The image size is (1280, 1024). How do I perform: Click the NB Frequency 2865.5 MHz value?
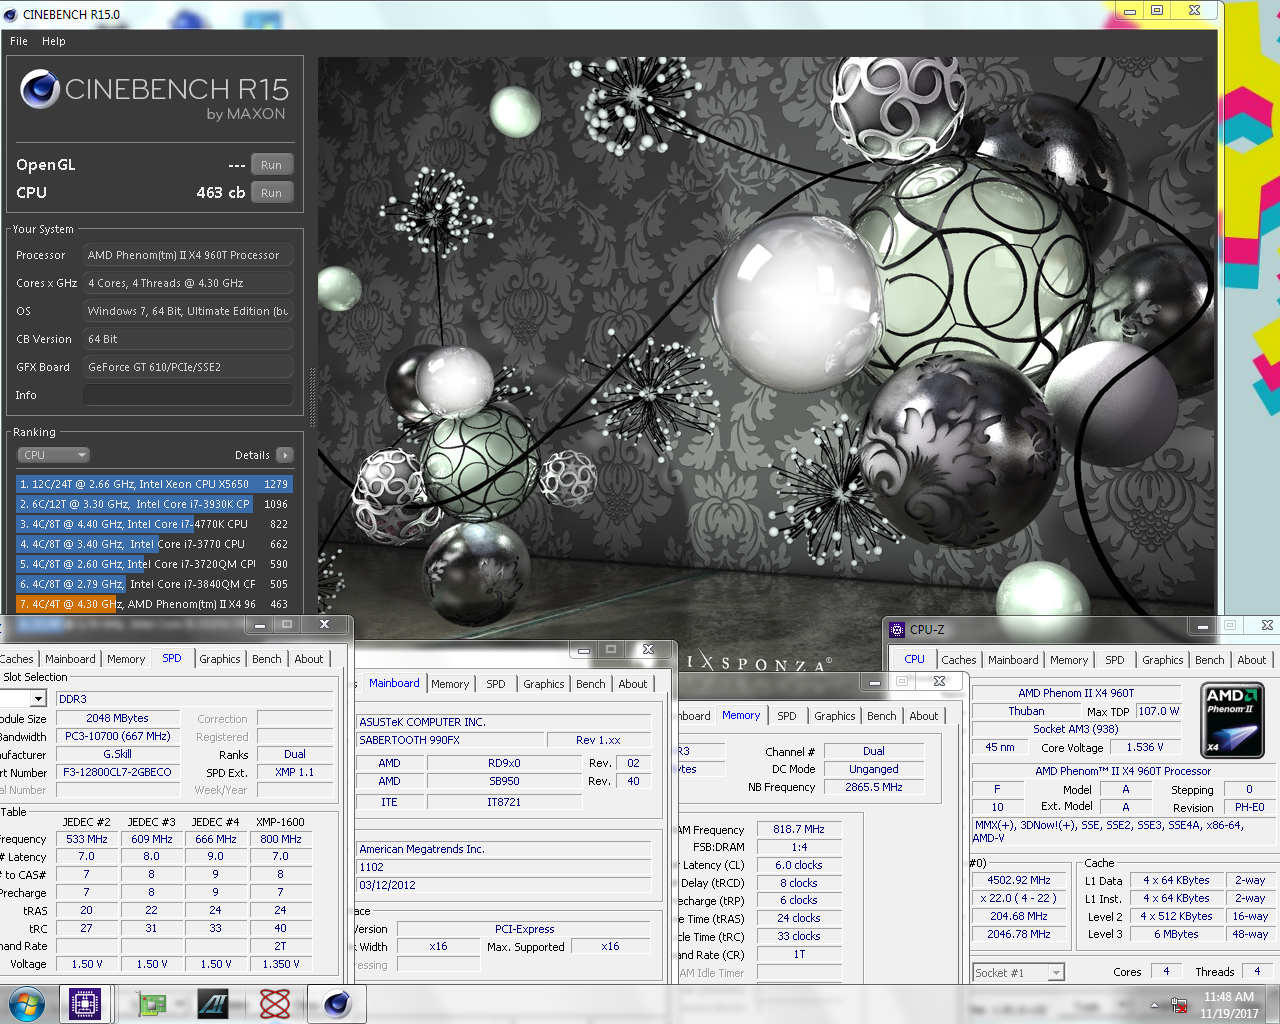click(874, 787)
